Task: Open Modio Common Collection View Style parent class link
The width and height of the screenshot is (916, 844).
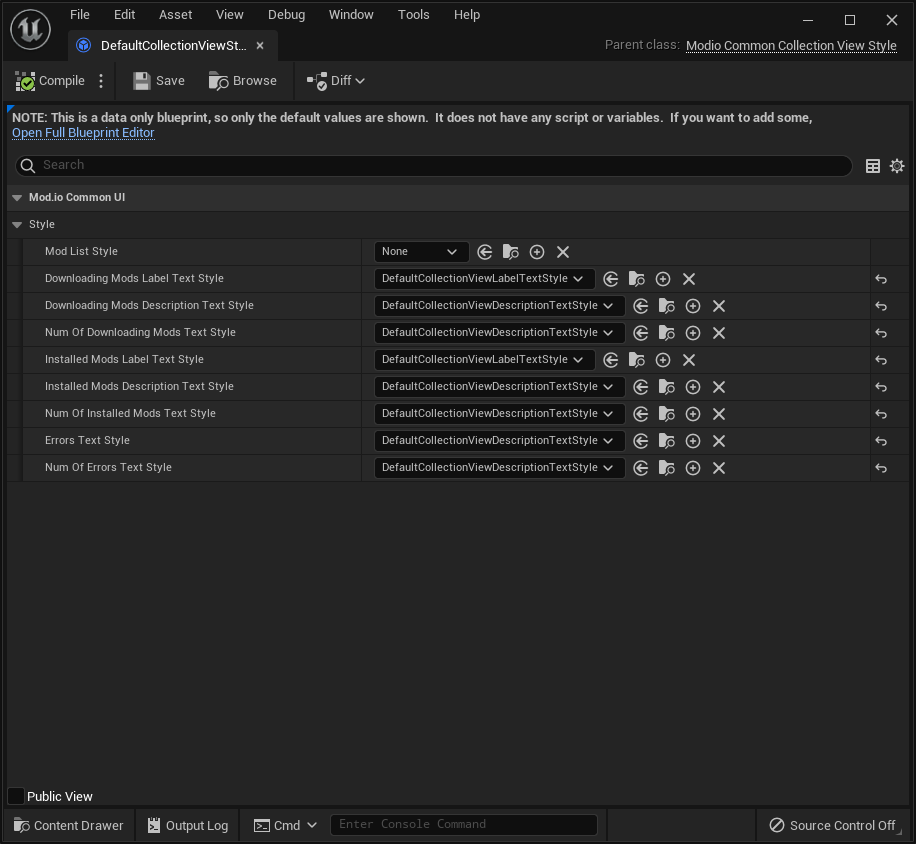Action: (791, 46)
